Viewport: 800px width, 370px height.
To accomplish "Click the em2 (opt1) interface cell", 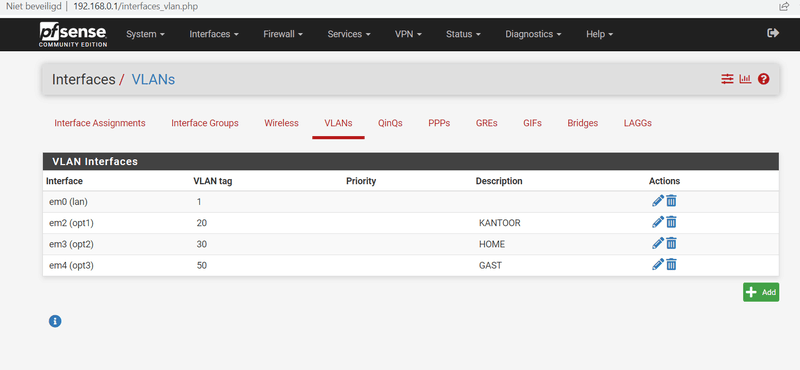I will pyautogui.click(x=71, y=223).
